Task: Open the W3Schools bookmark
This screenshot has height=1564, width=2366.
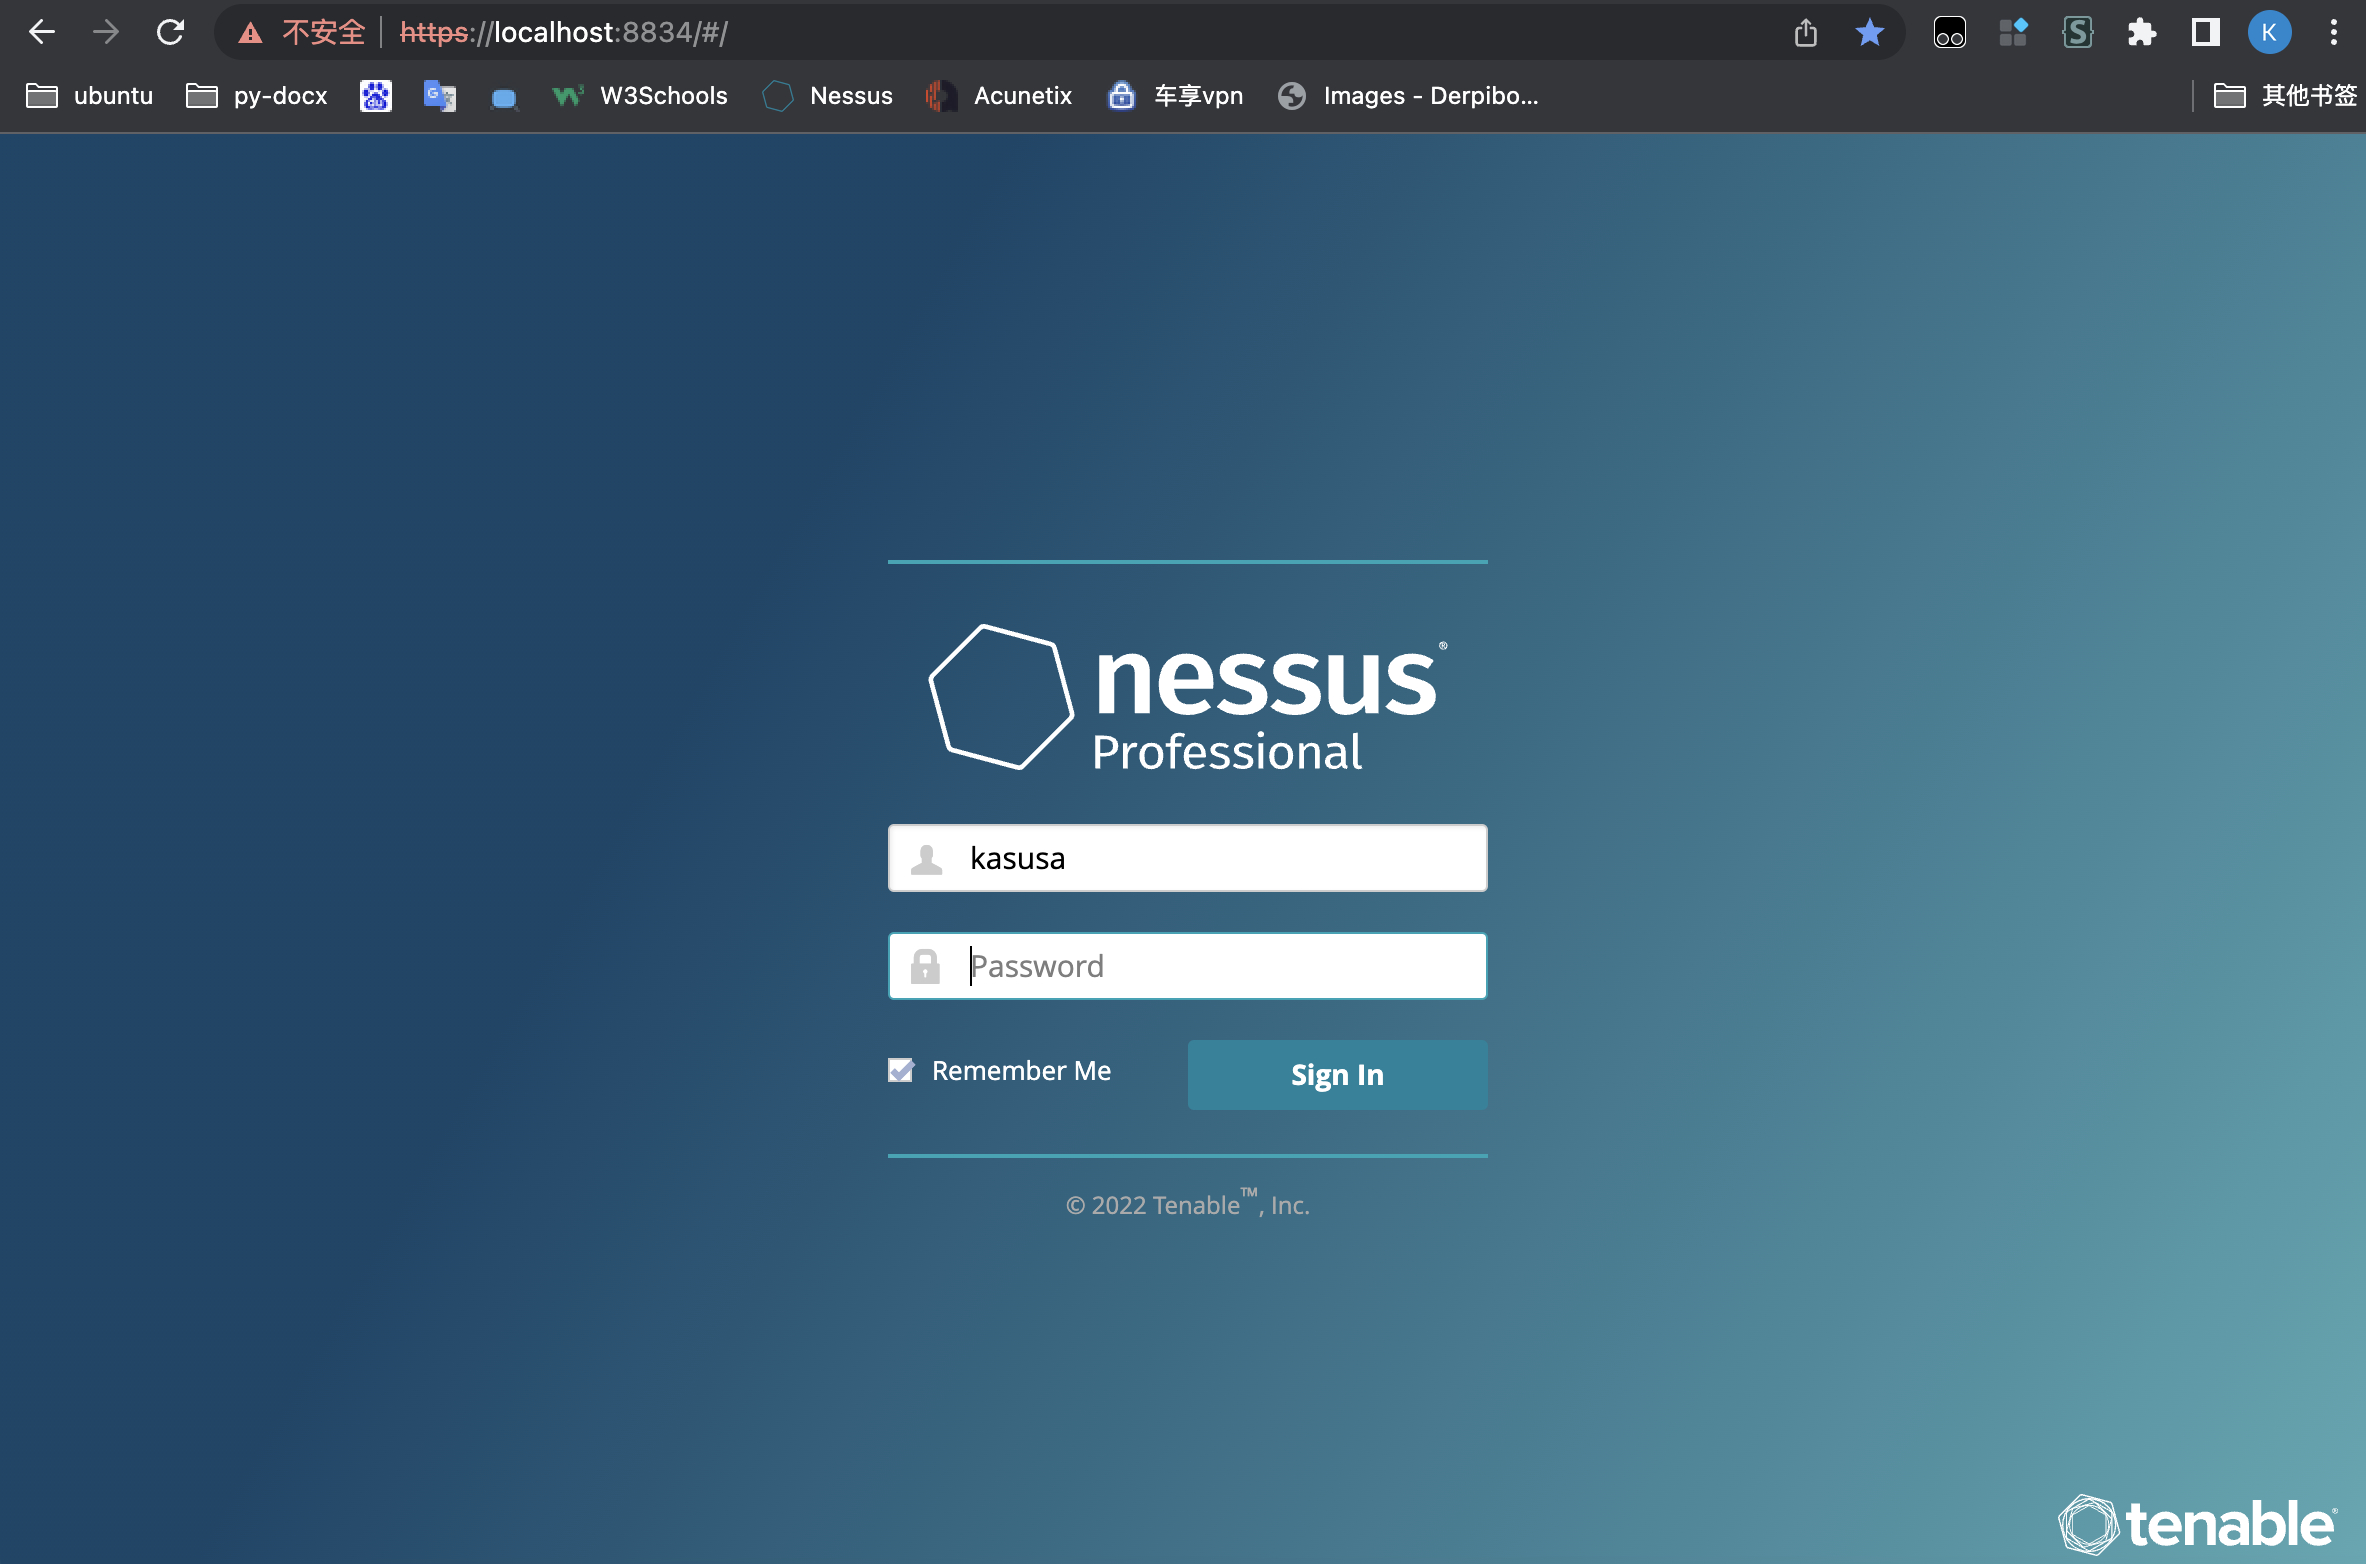Action: (640, 95)
